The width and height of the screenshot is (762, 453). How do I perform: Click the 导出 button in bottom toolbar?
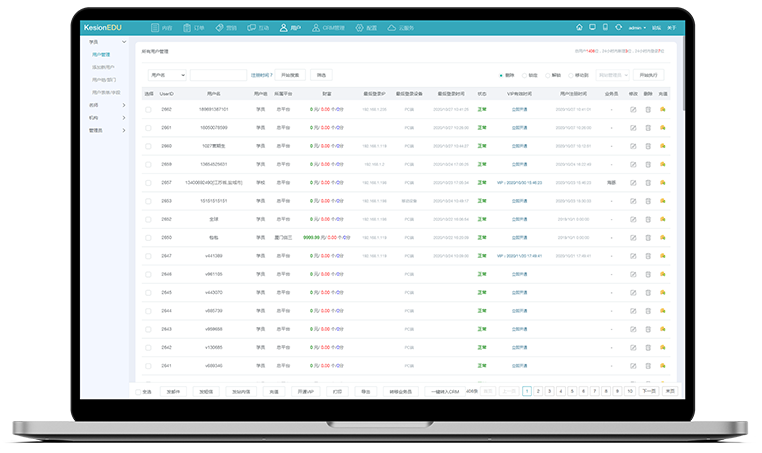point(365,392)
